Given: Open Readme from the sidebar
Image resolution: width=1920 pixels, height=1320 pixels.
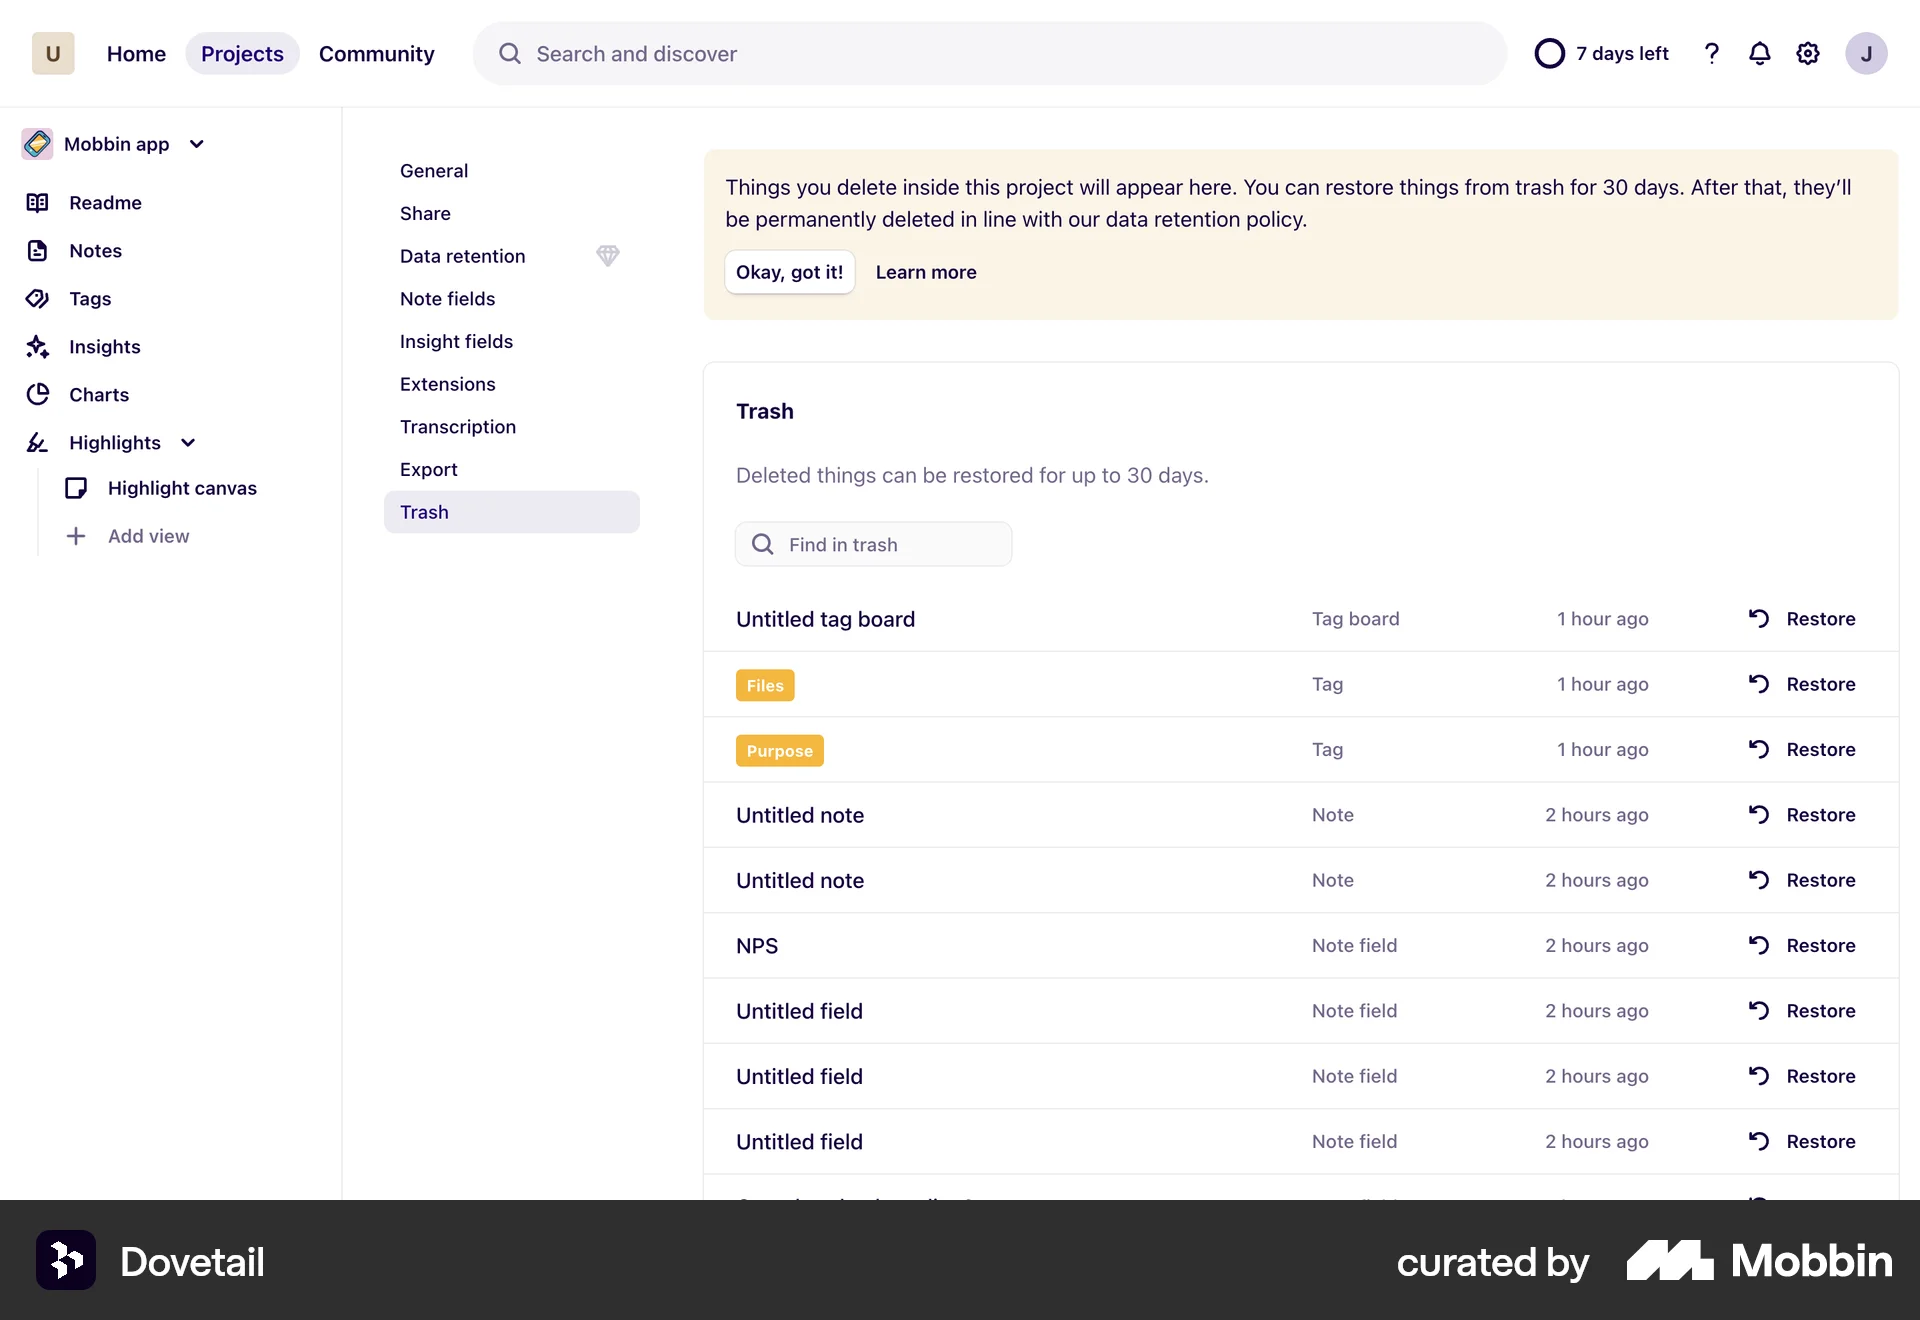Looking at the screenshot, I should click(x=105, y=203).
